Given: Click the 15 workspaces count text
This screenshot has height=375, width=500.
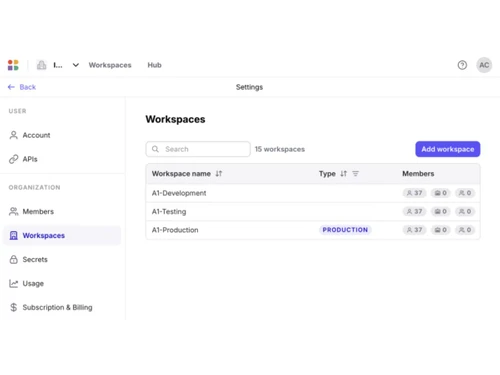Looking at the screenshot, I should tap(280, 149).
